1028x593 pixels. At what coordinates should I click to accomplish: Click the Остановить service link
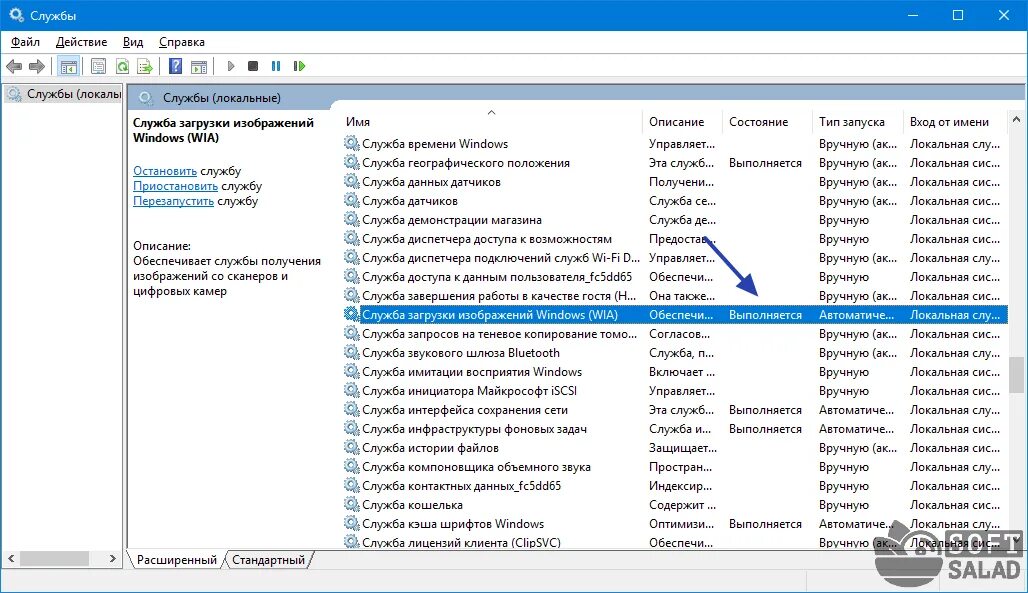coord(165,171)
